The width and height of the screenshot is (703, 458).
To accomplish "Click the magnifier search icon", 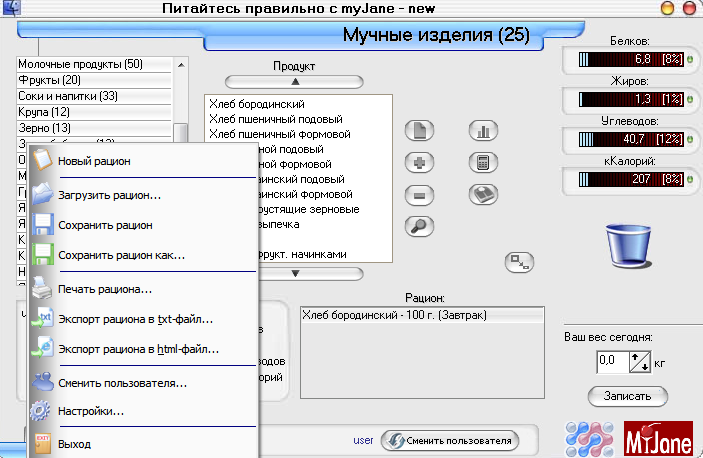I will pos(419,226).
